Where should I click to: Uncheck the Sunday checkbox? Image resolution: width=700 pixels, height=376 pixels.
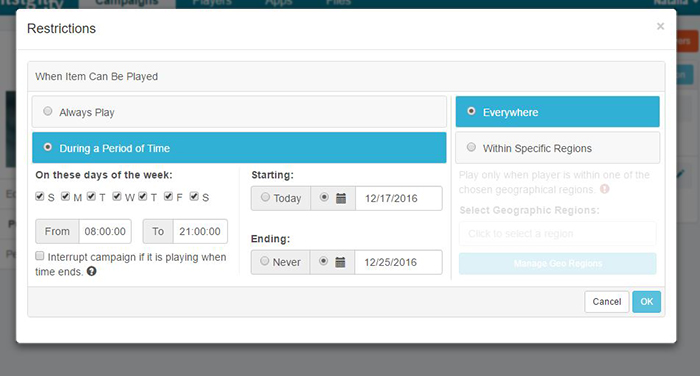coord(40,196)
